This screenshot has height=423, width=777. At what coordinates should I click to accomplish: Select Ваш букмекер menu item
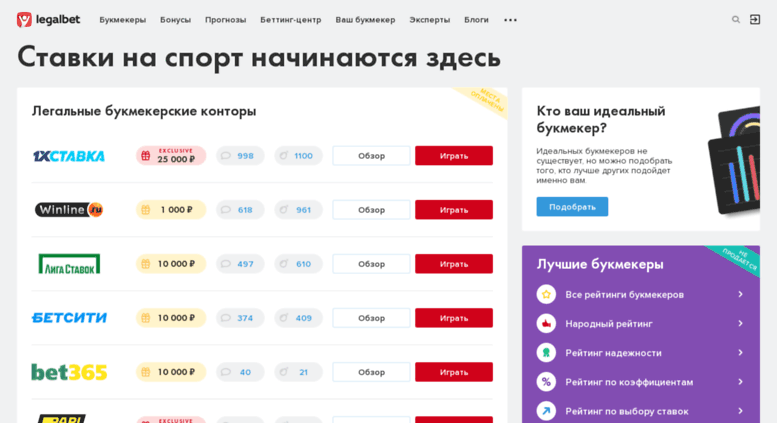tap(365, 20)
